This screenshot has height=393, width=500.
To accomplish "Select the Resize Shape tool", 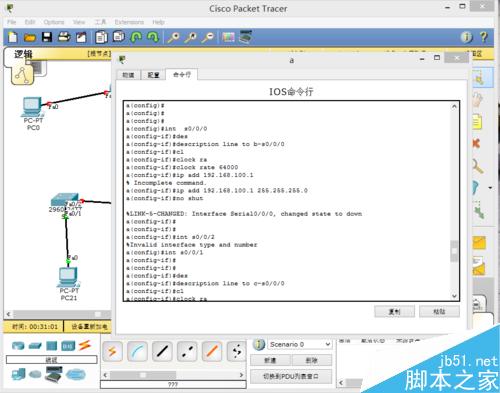I will [x=479, y=210].
